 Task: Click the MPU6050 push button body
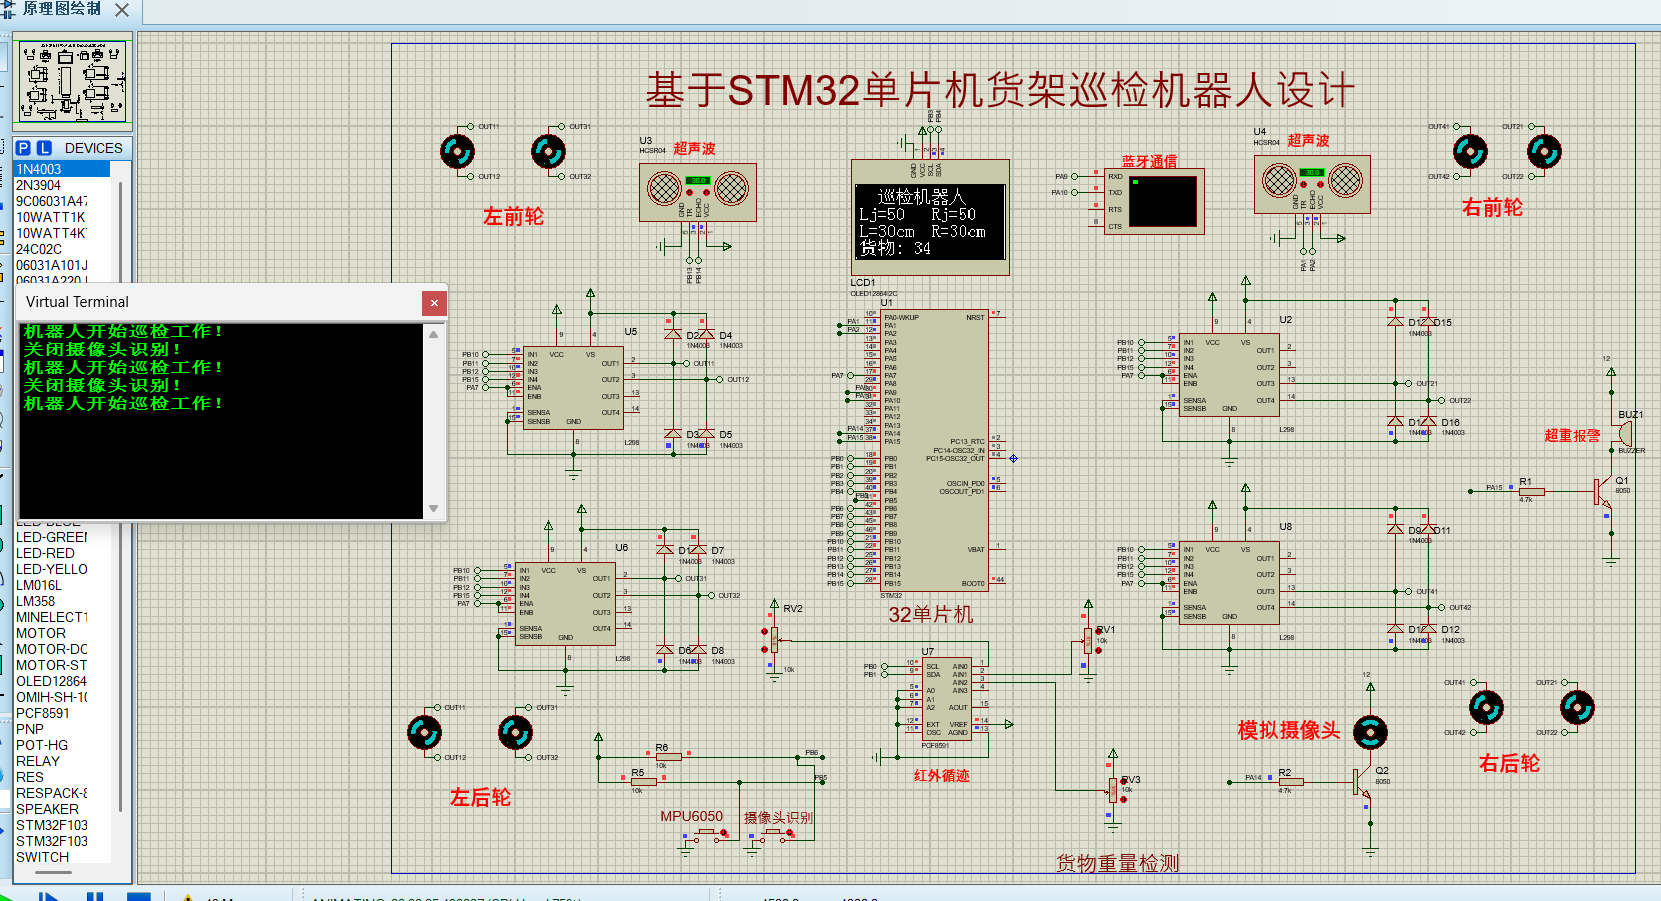pos(706,832)
